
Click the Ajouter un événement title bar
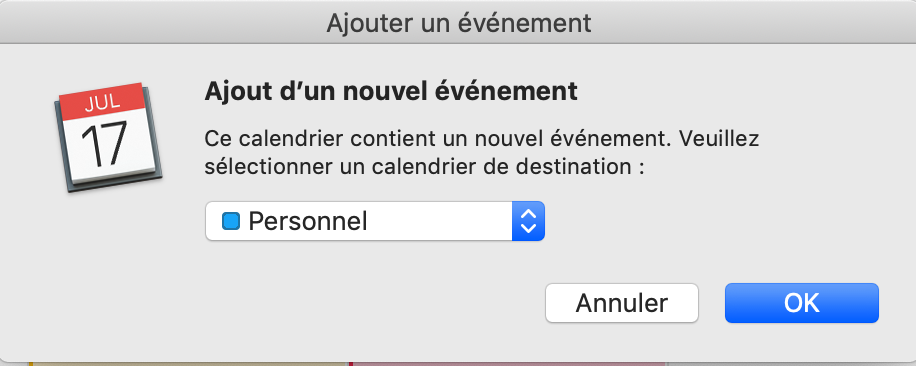(458, 22)
